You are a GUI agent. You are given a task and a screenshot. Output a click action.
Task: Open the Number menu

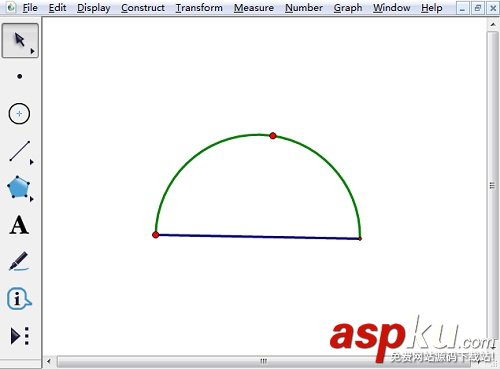(x=304, y=8)
